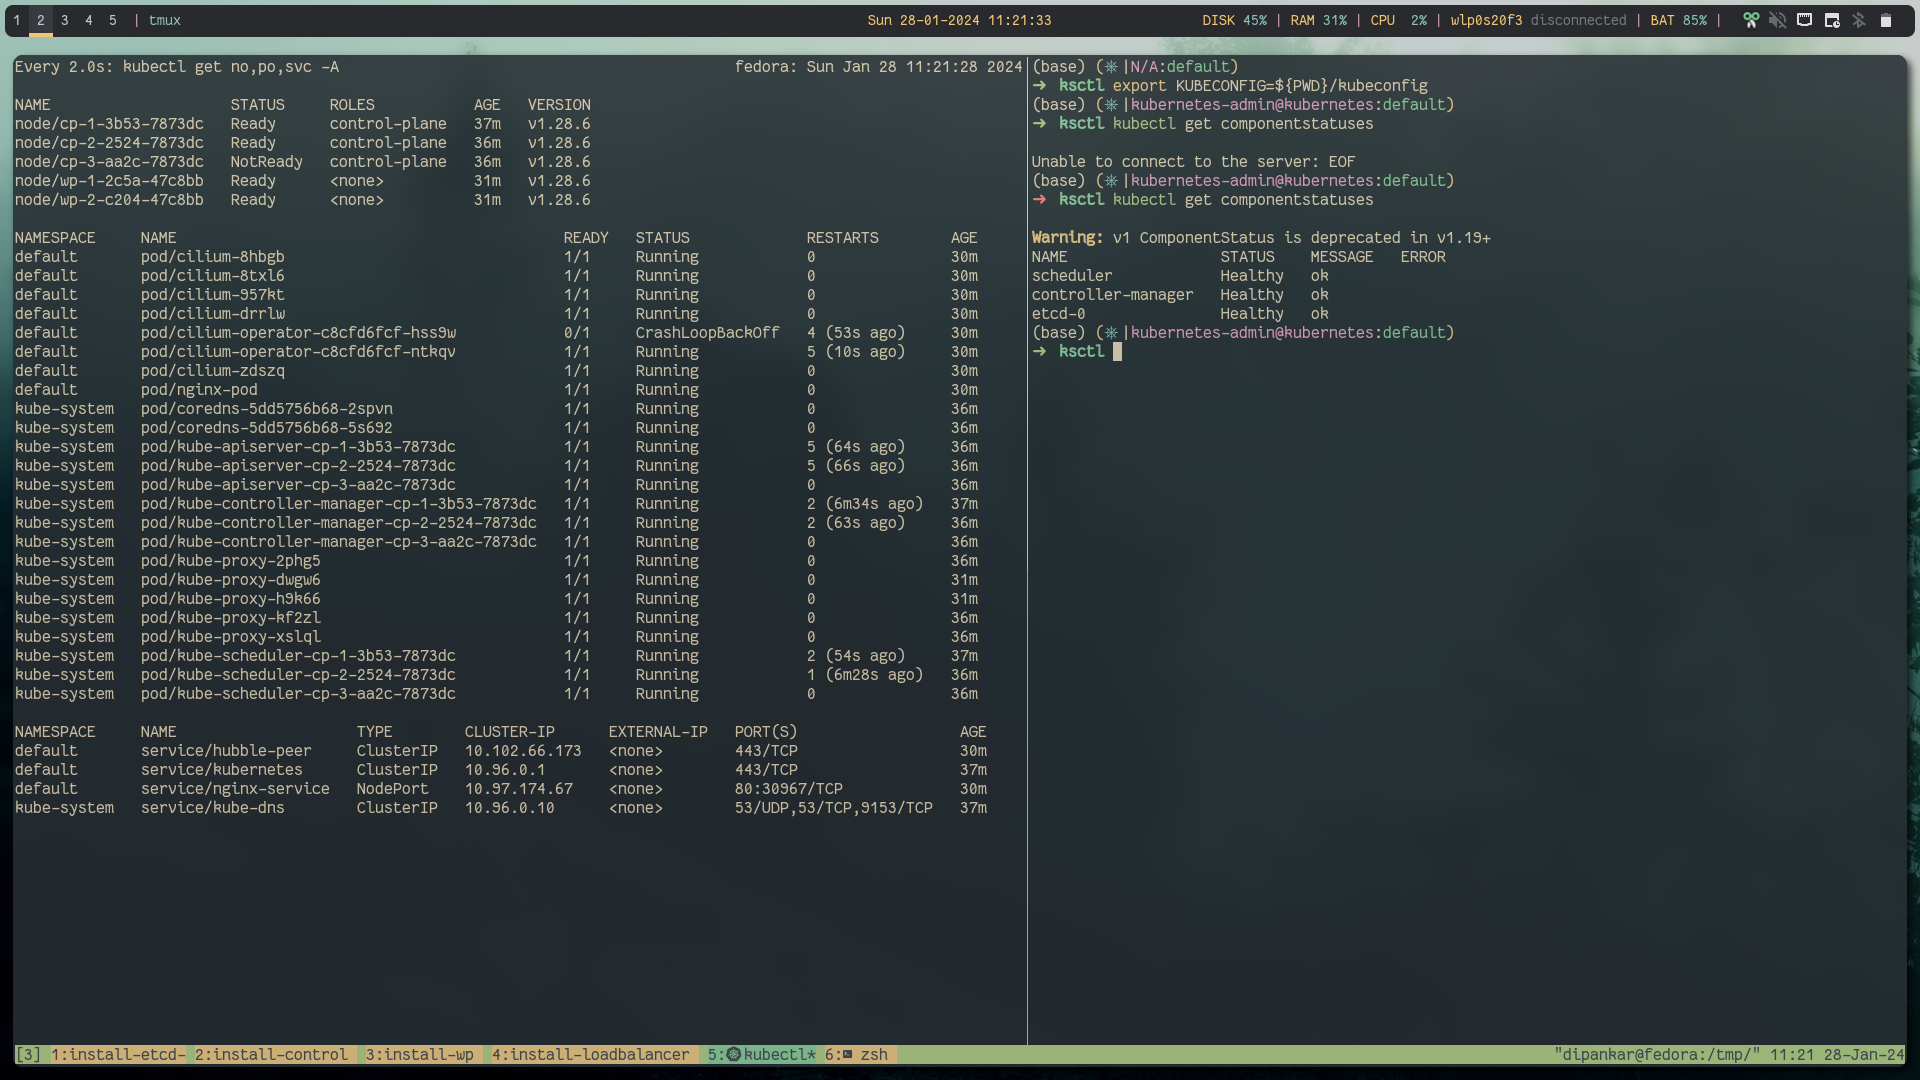Screen dimensions: 1920x1080
Task: Switch to workspace 1 in top bar
Action: [x=17, y=20]
